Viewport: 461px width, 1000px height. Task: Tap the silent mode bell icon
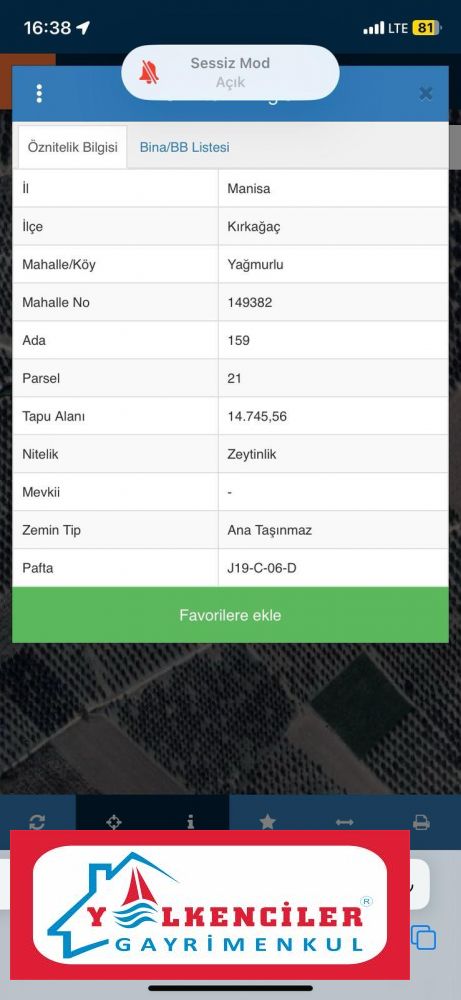[149, 73]
